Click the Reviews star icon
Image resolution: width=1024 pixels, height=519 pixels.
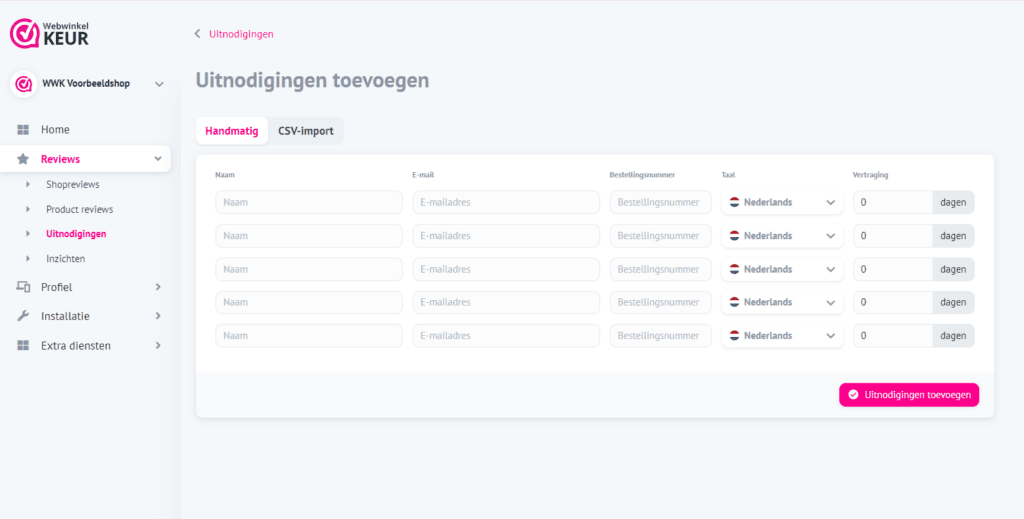tap(23, 159)
